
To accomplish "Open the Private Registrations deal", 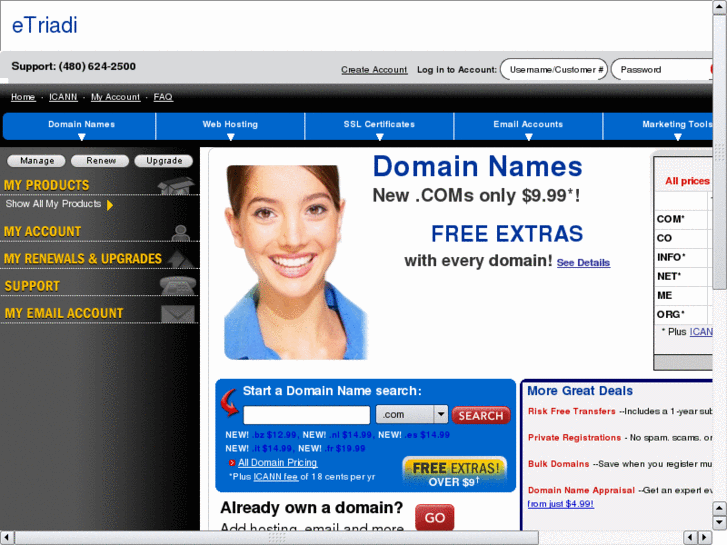I will [574, 438].
